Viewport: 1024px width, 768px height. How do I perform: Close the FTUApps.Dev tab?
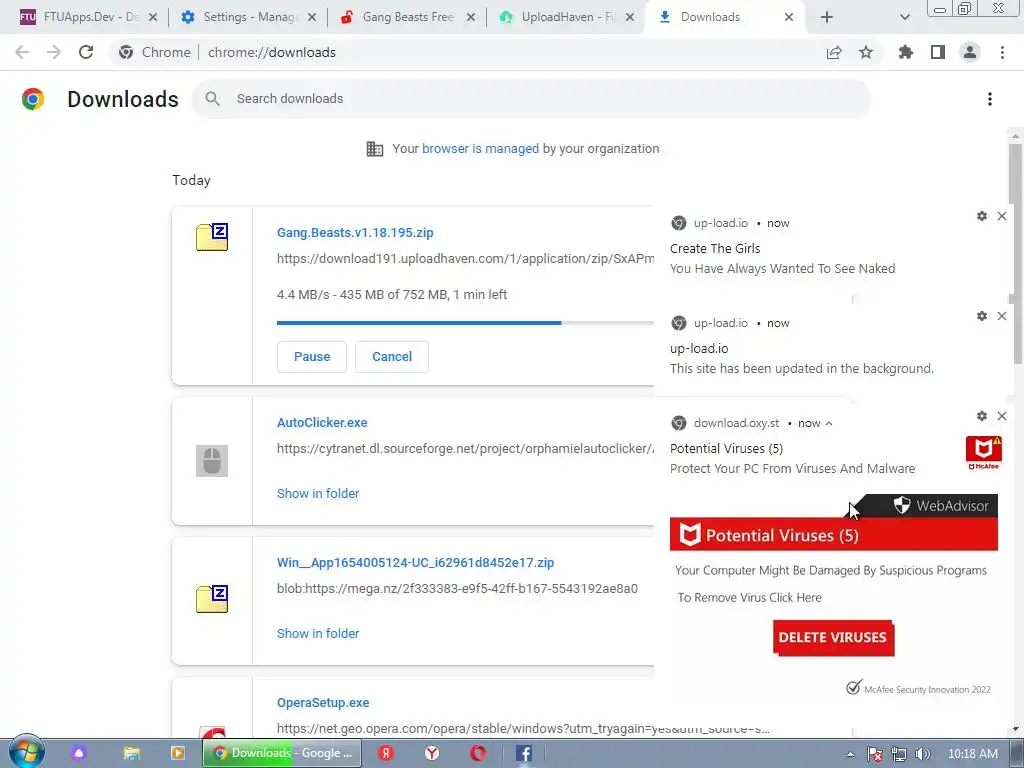coord(153,18)
